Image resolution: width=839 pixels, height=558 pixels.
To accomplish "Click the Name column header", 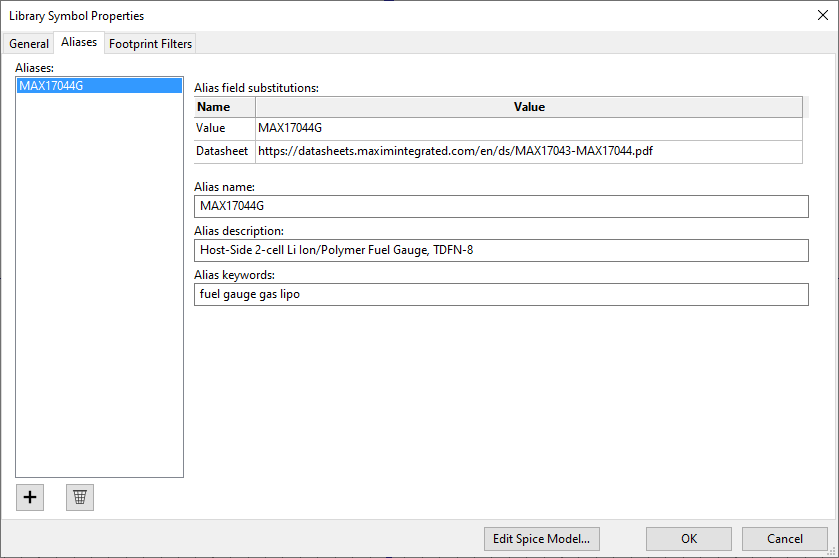I will click(224, 107).
